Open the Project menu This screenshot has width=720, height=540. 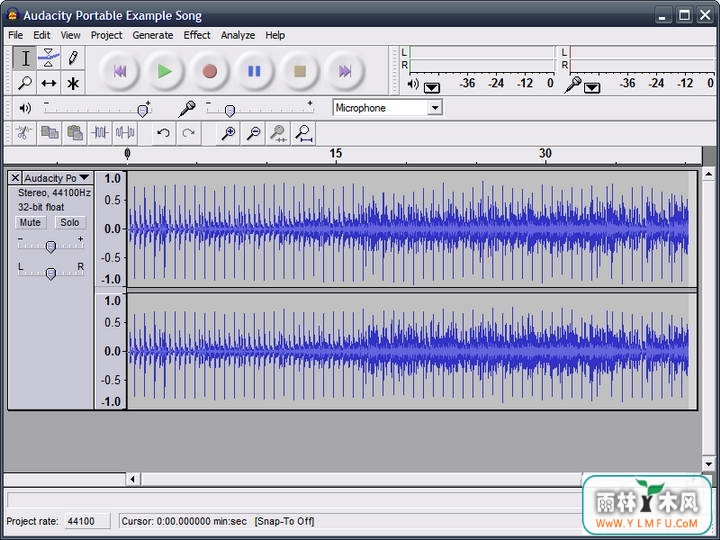pyautogui.click(x=106, y=35)
